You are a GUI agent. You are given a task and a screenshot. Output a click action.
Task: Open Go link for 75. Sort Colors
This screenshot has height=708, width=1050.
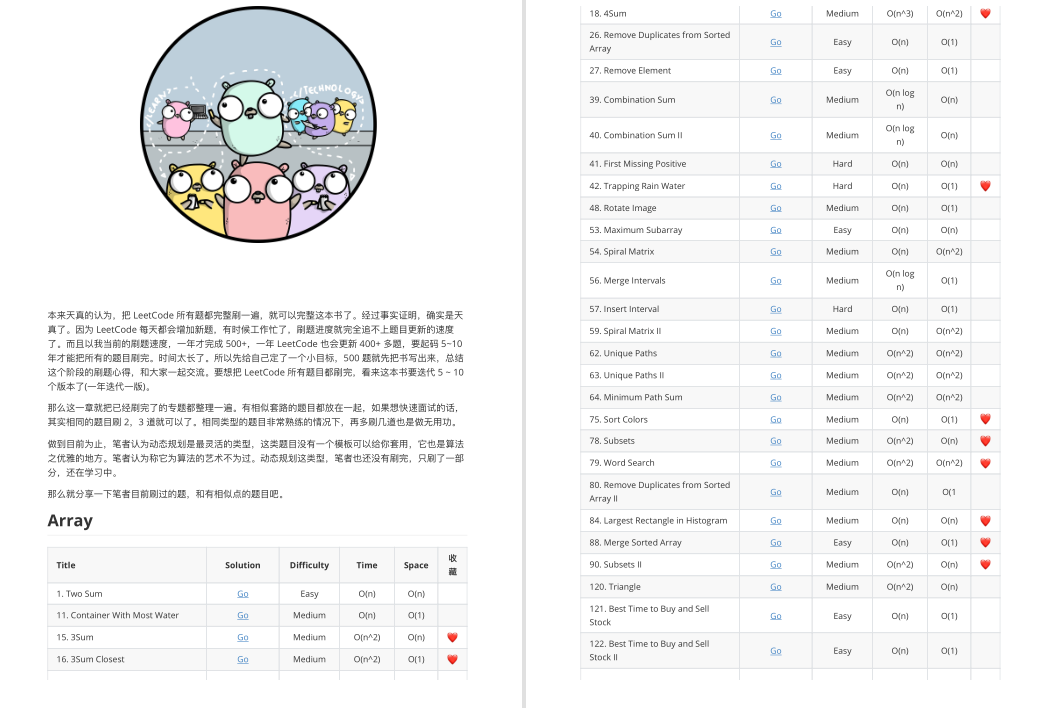[x=775, y=419]
